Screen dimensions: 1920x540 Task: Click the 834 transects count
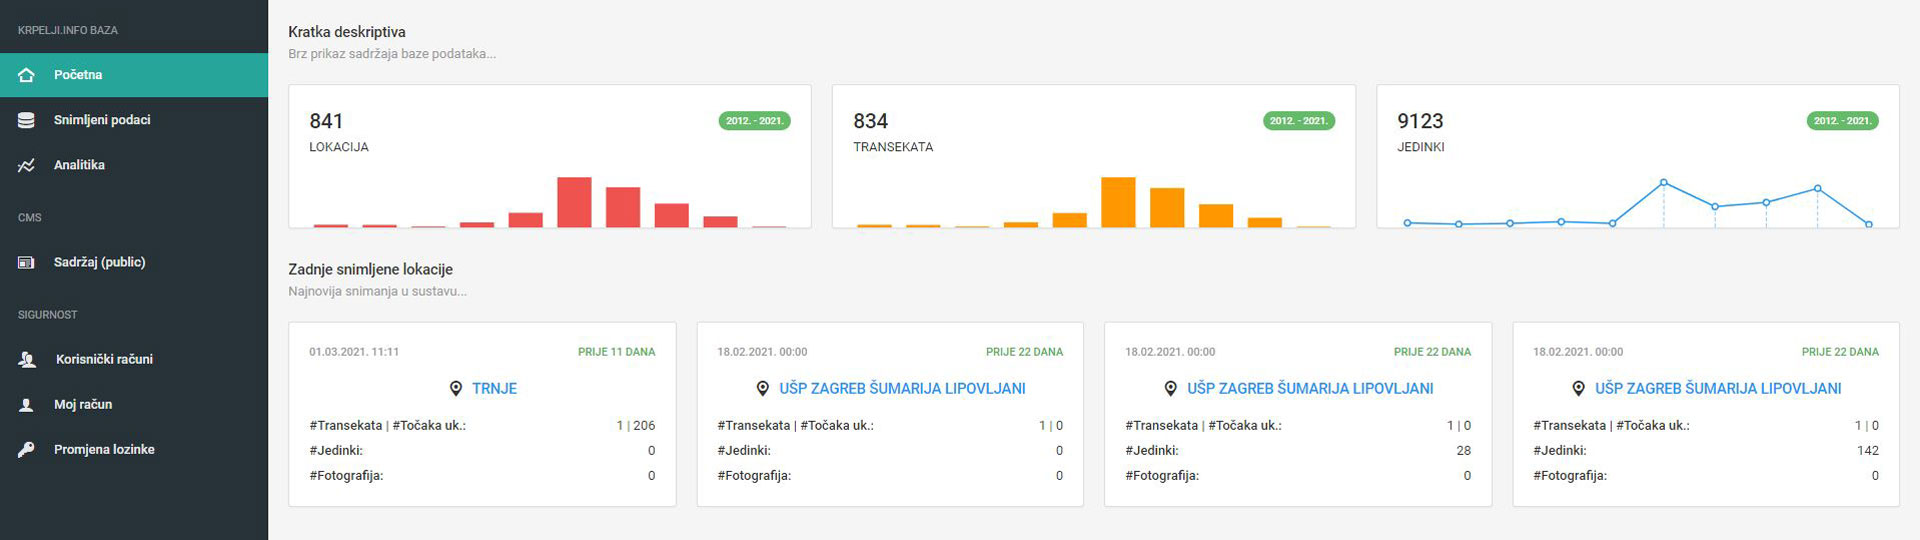870,121
